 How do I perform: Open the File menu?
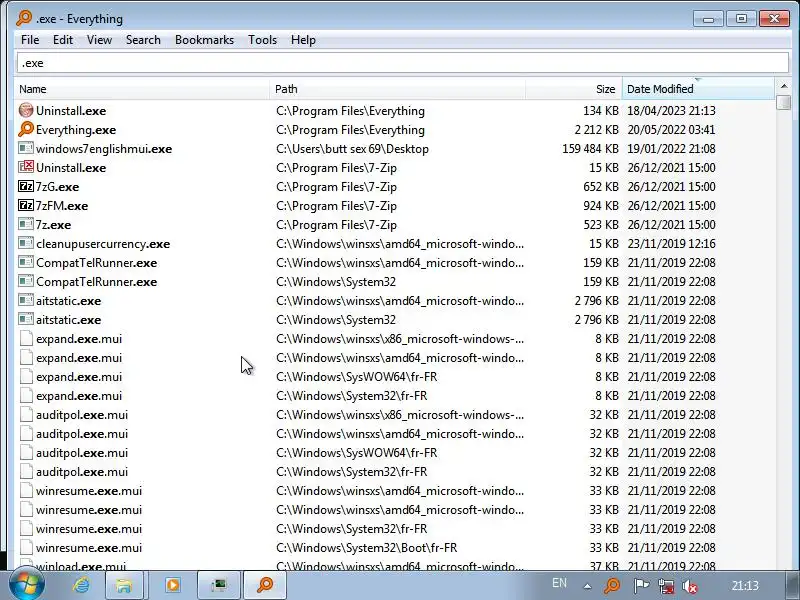[30, 40]
